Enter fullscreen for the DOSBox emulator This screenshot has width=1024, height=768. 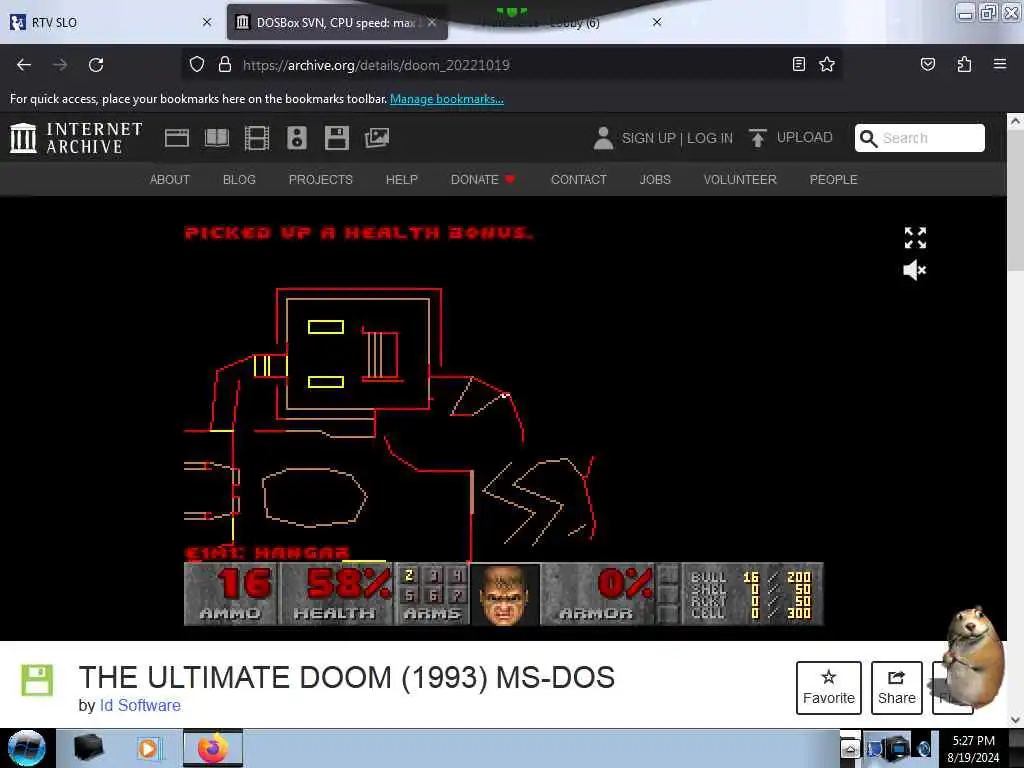click(915, 238)
